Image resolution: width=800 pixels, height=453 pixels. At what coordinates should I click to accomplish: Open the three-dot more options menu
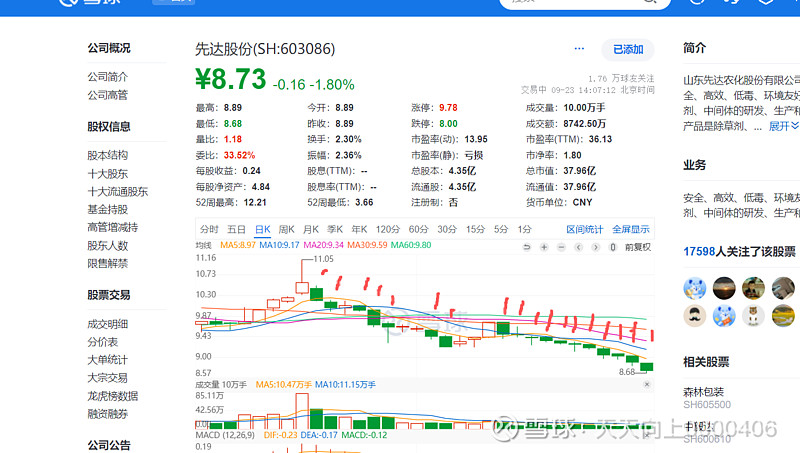579,48
